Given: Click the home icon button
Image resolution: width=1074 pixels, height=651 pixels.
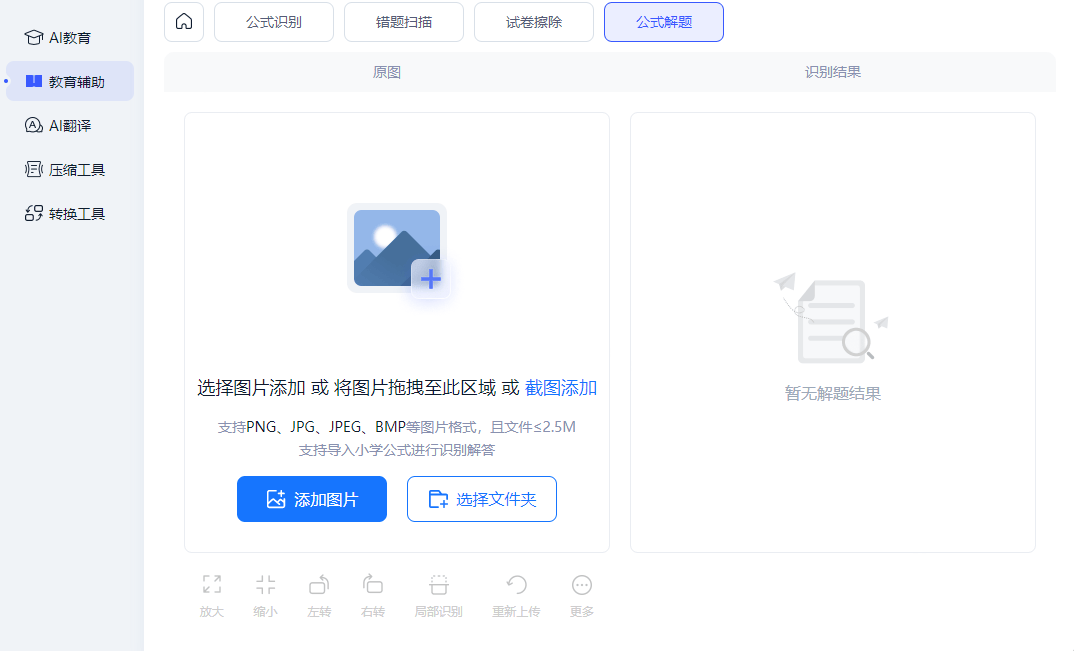Looking at the screenshot, I should 184,22.
